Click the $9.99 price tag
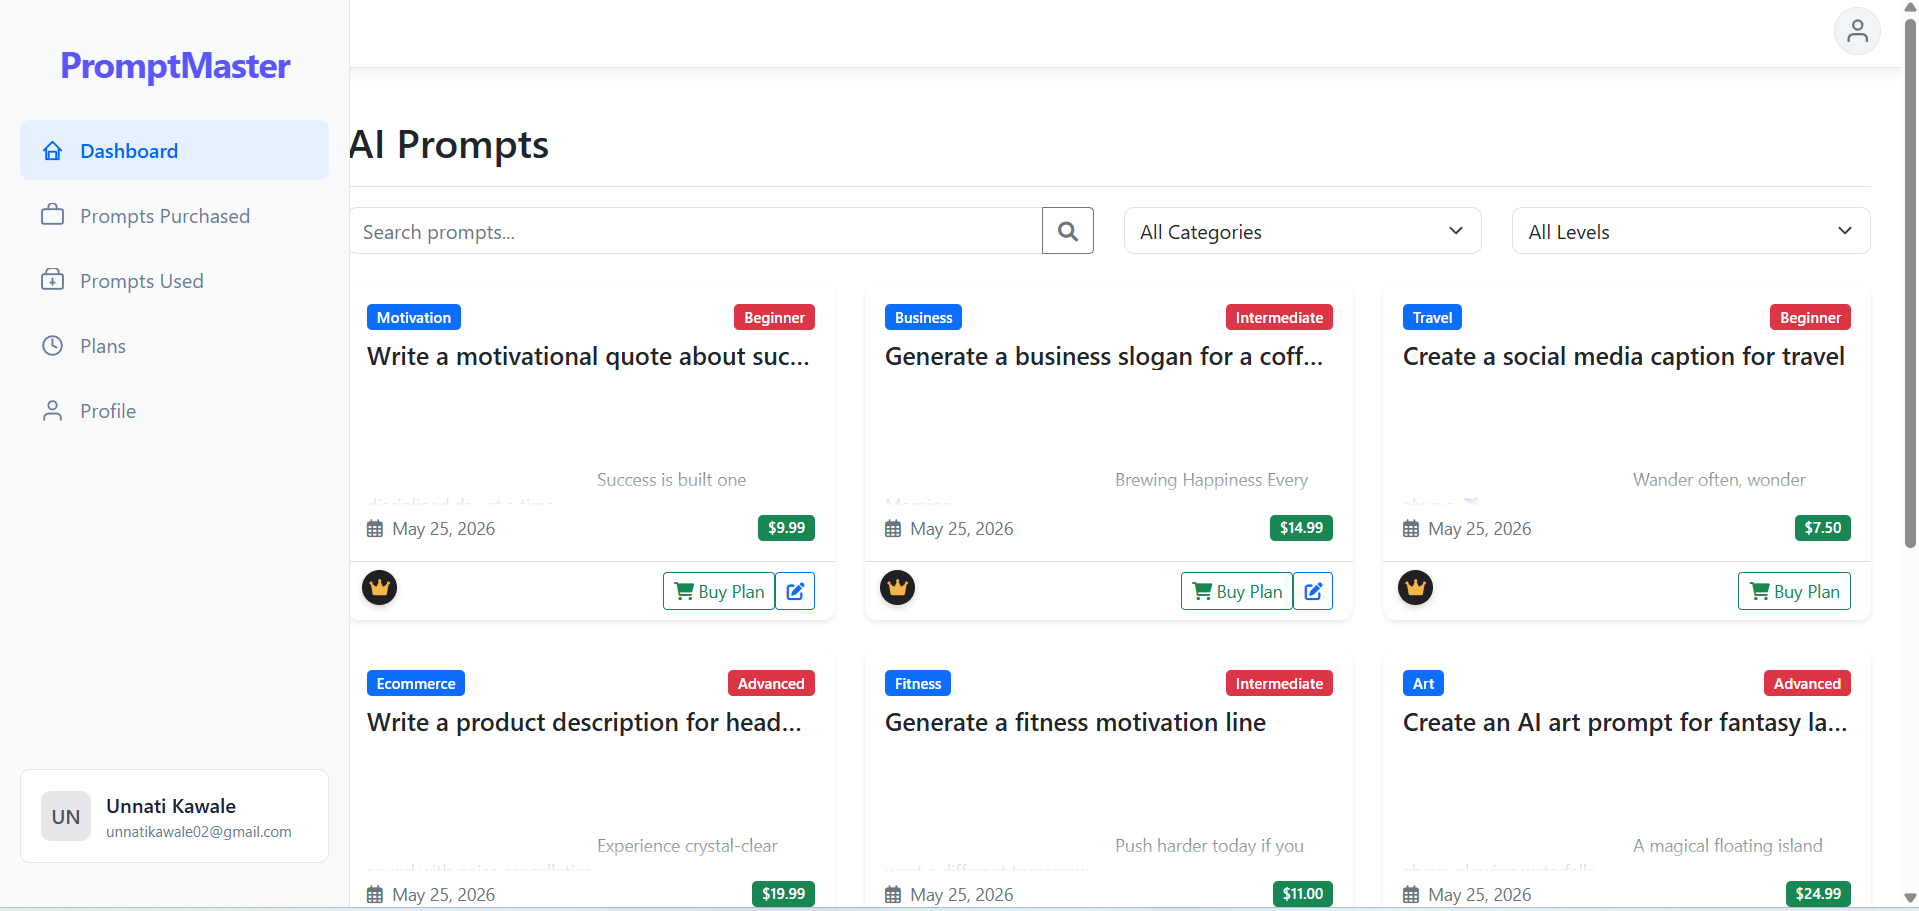 [786, 527]
